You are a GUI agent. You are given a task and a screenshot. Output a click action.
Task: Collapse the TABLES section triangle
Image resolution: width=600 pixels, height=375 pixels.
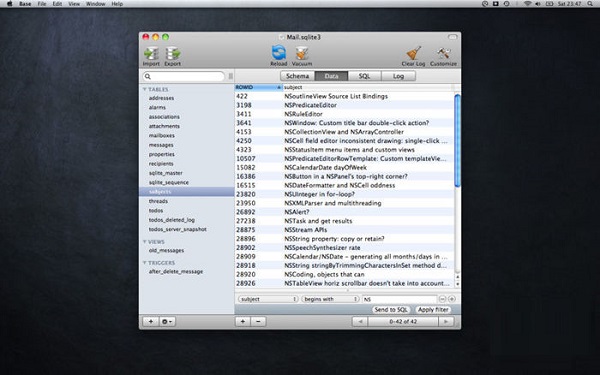(x=145, y=89)
